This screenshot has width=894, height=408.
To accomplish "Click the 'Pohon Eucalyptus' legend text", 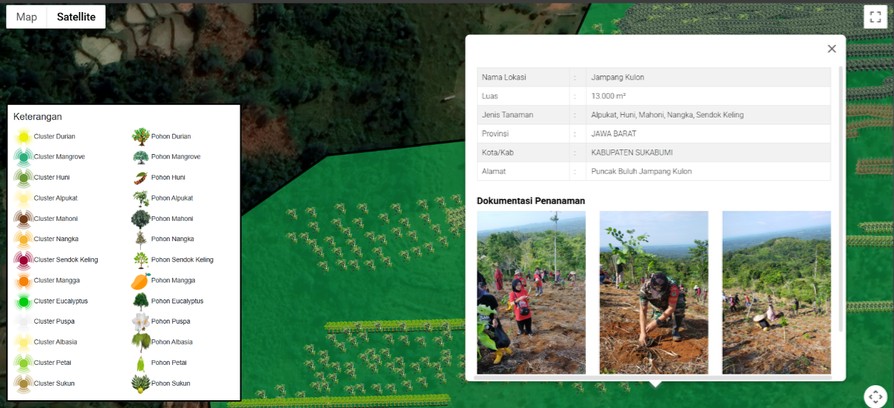I will tap(177, 301).
